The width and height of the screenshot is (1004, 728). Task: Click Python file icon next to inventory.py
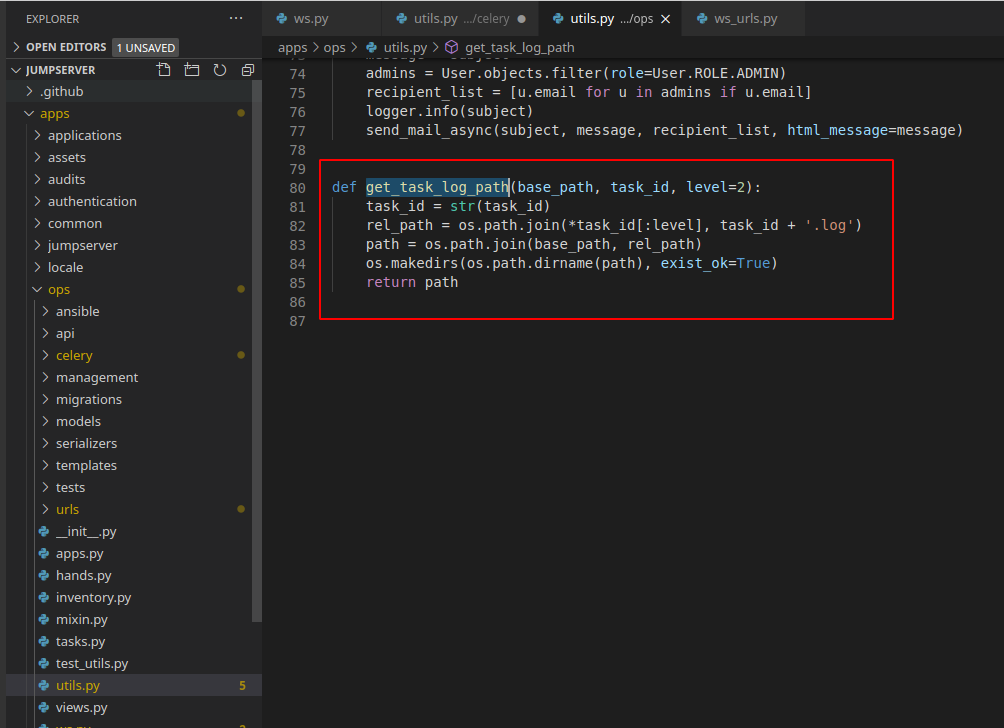44,597
